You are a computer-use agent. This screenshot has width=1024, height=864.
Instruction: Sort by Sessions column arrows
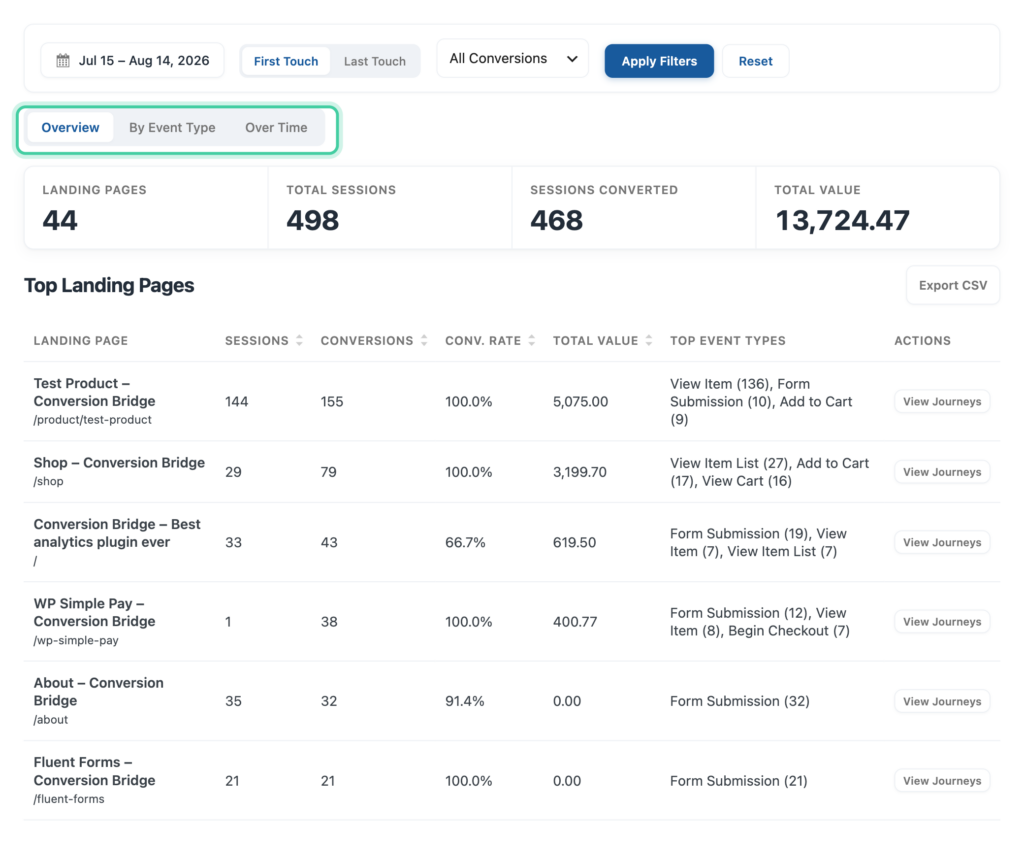click(299, 340)
